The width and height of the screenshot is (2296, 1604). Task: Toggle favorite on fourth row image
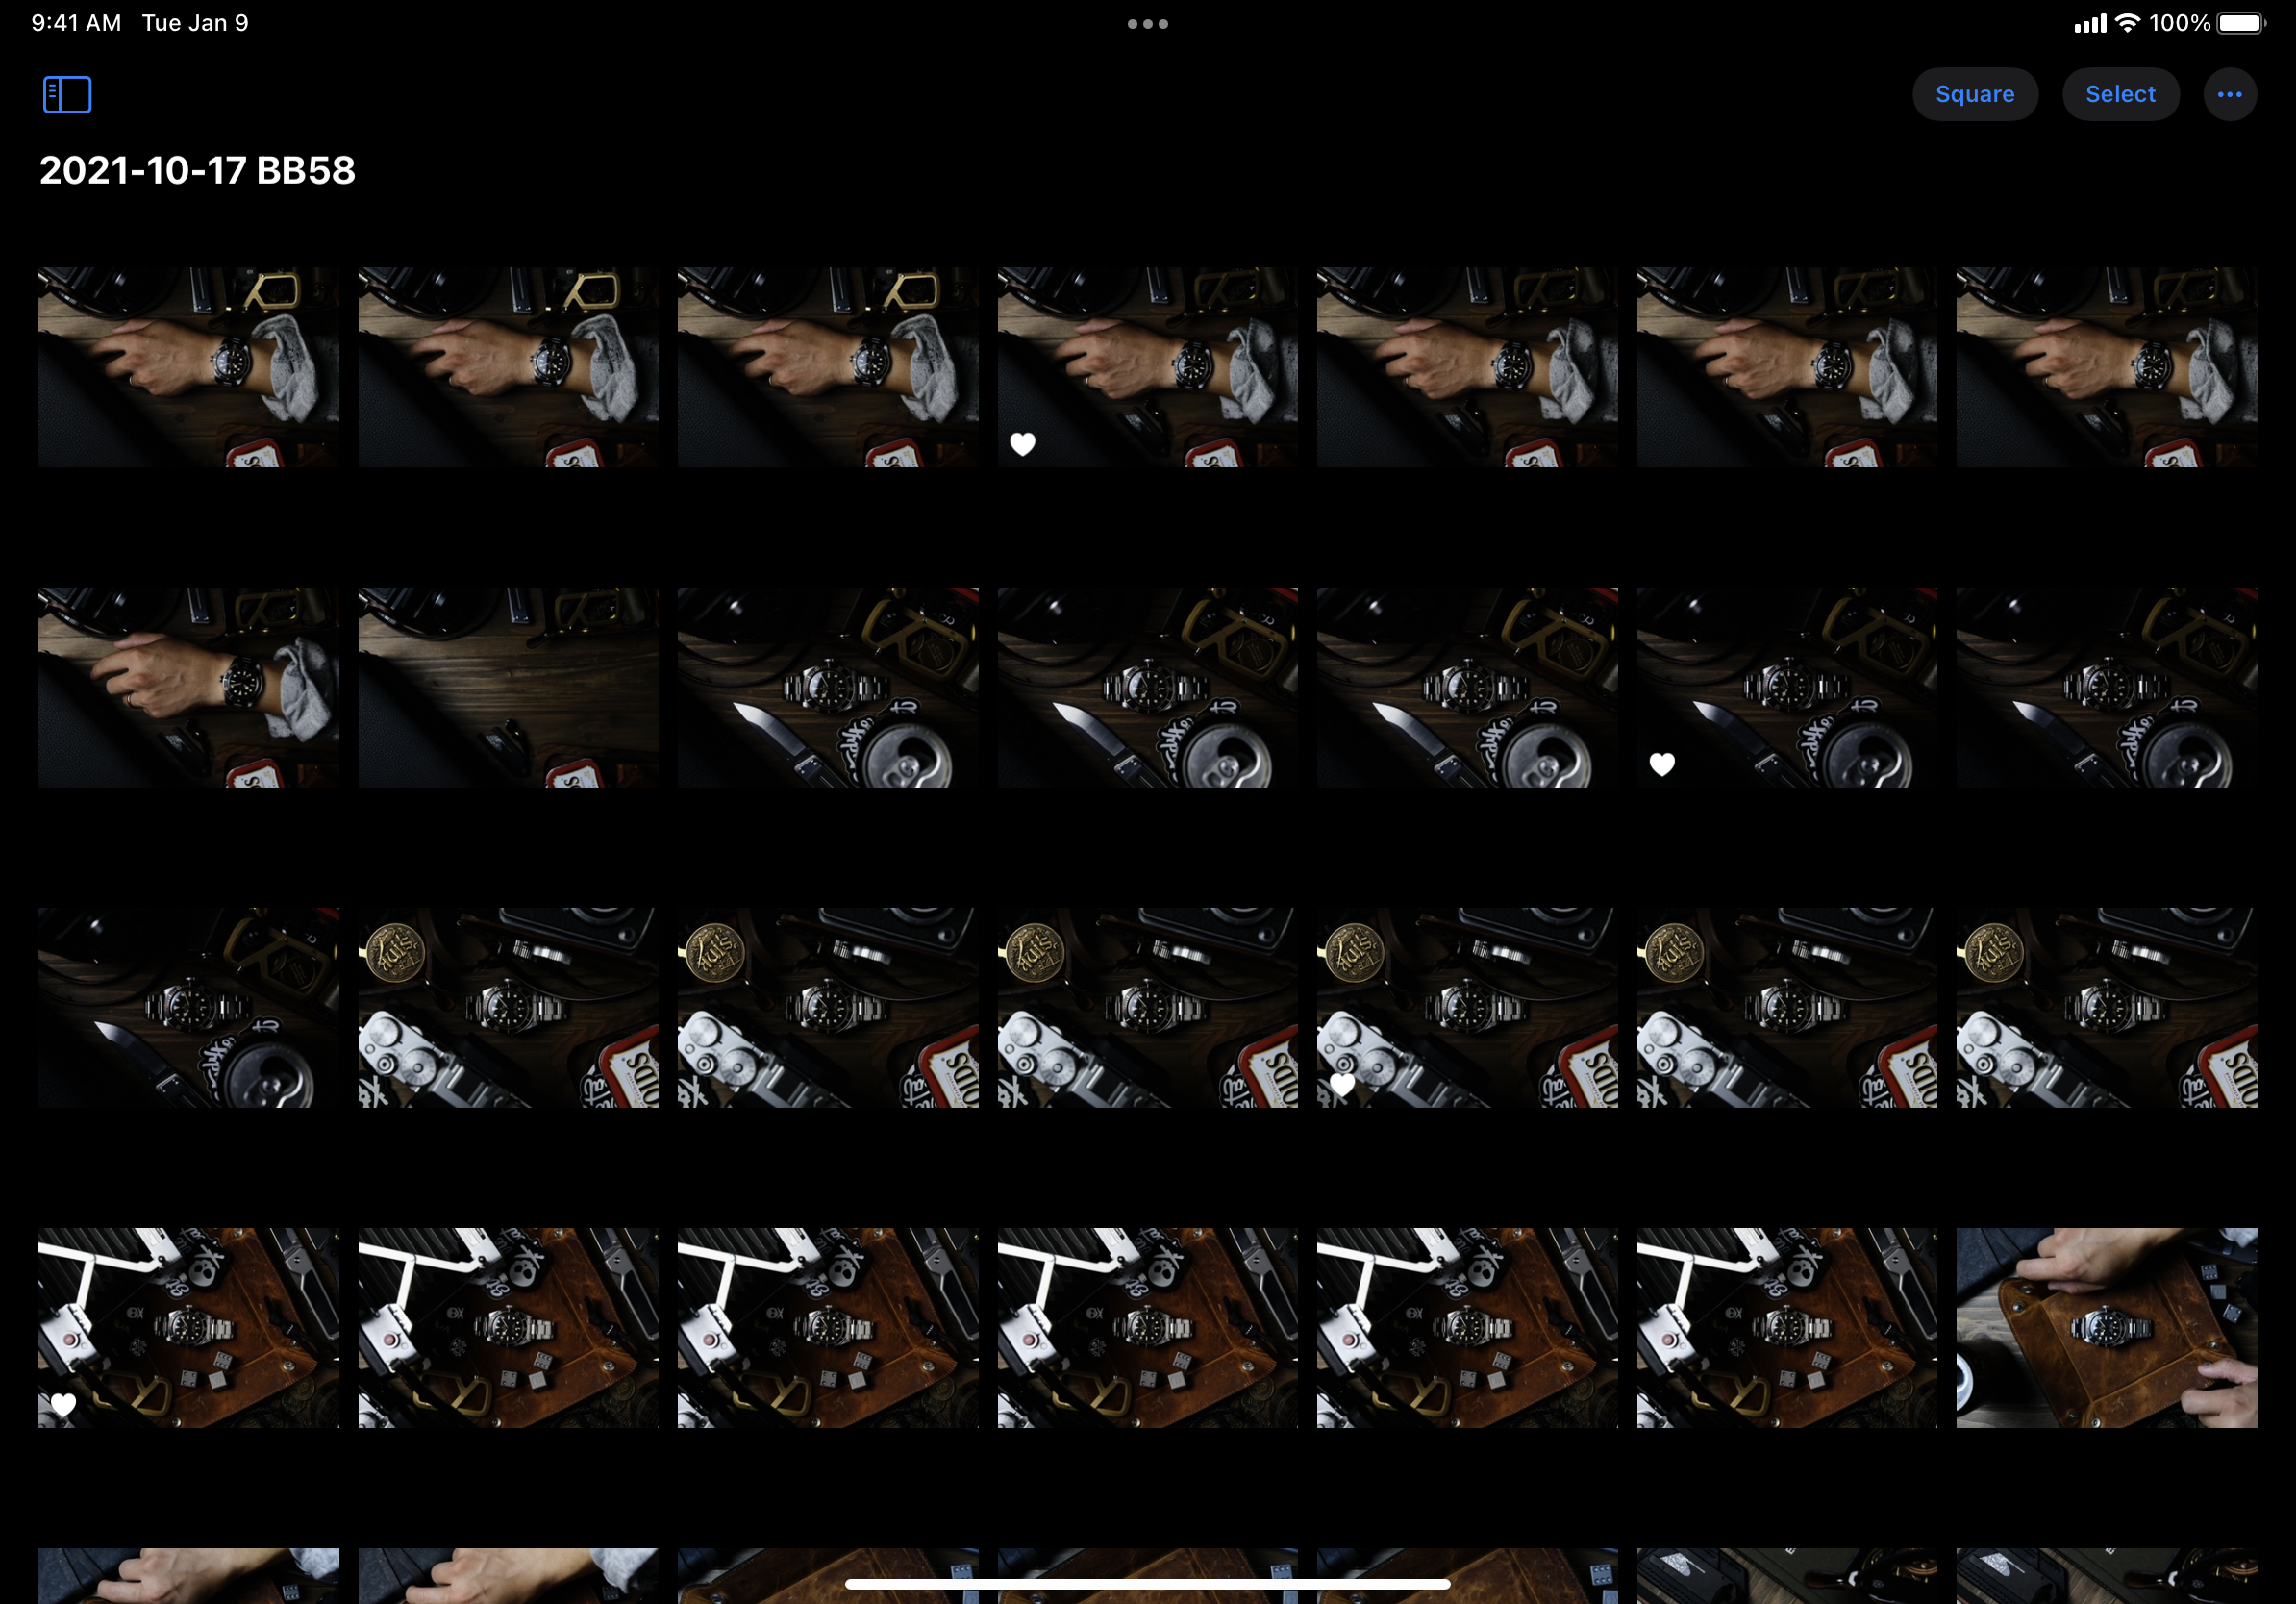pos(62,1403)
